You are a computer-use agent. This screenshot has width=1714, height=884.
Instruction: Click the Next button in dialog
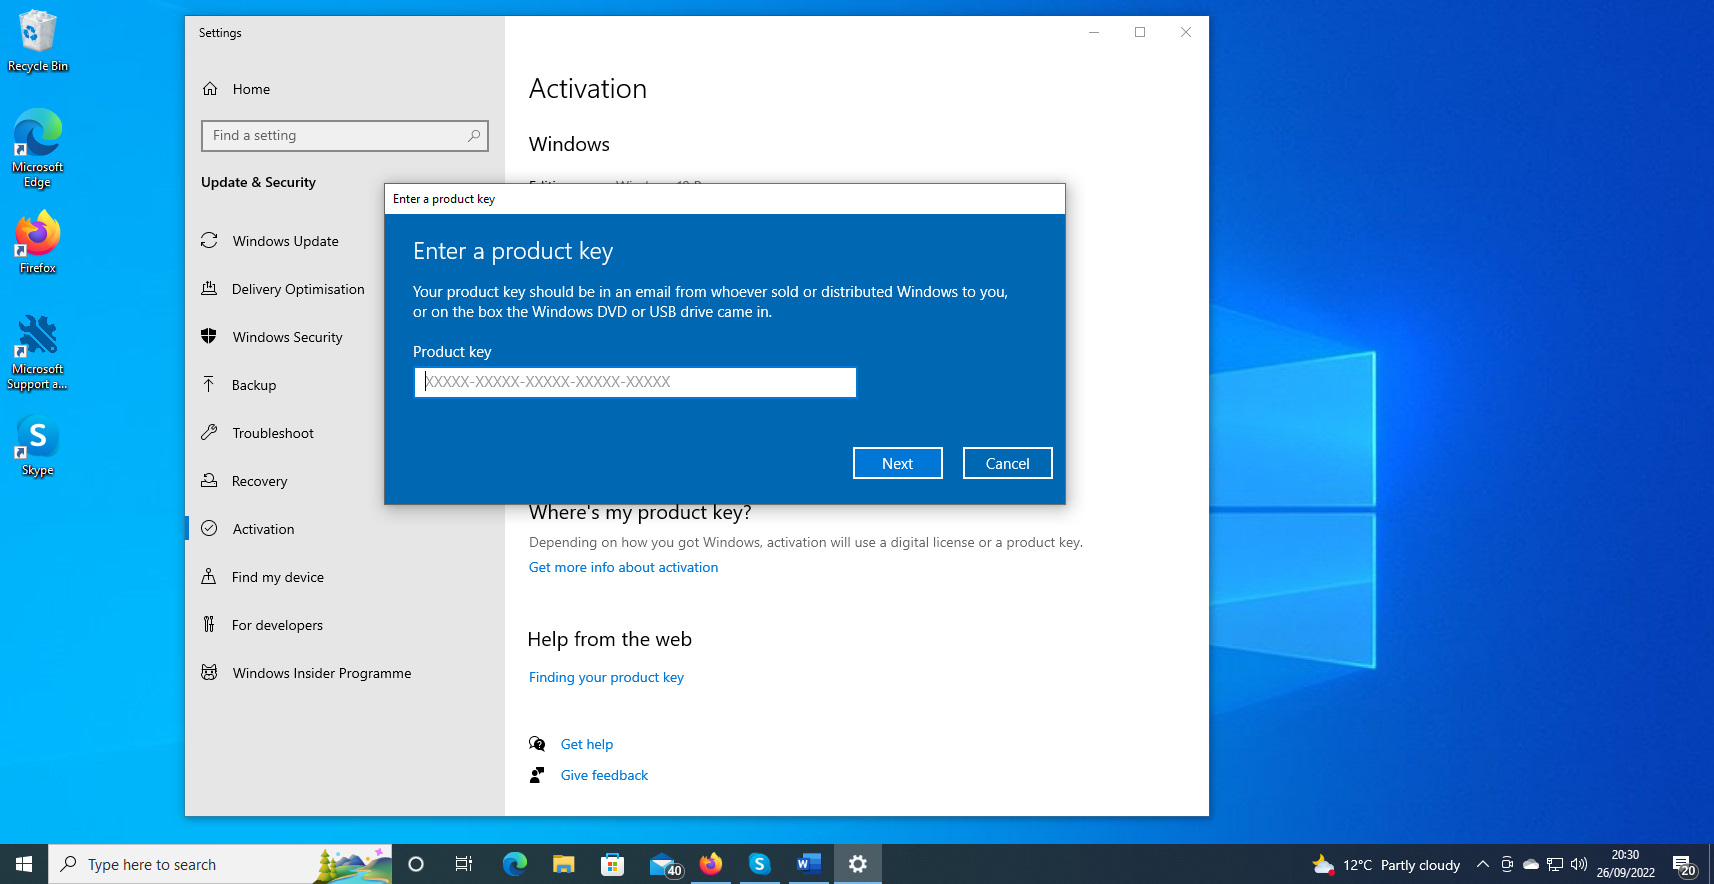897,463
